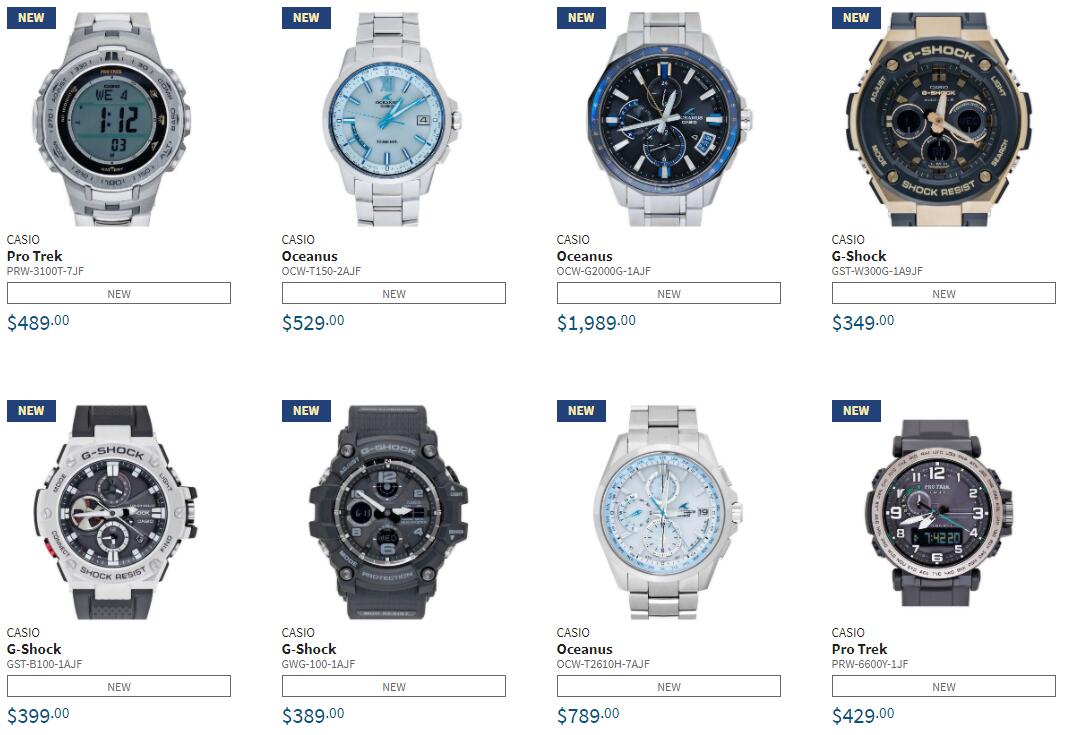Image resolution: width=1065 pixels, height=735 pixels.
Task: Open the Oceanus title link priced $789
Action: 585,649
